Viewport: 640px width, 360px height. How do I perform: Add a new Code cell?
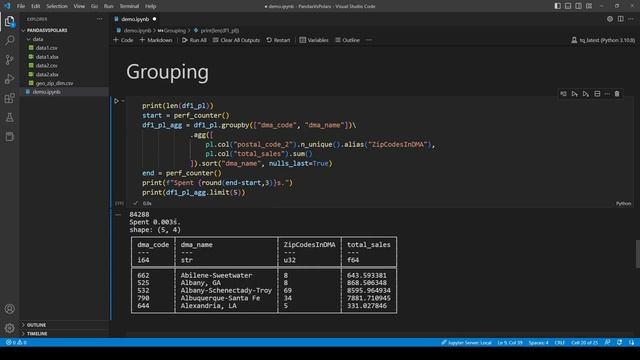click(123, 40)
